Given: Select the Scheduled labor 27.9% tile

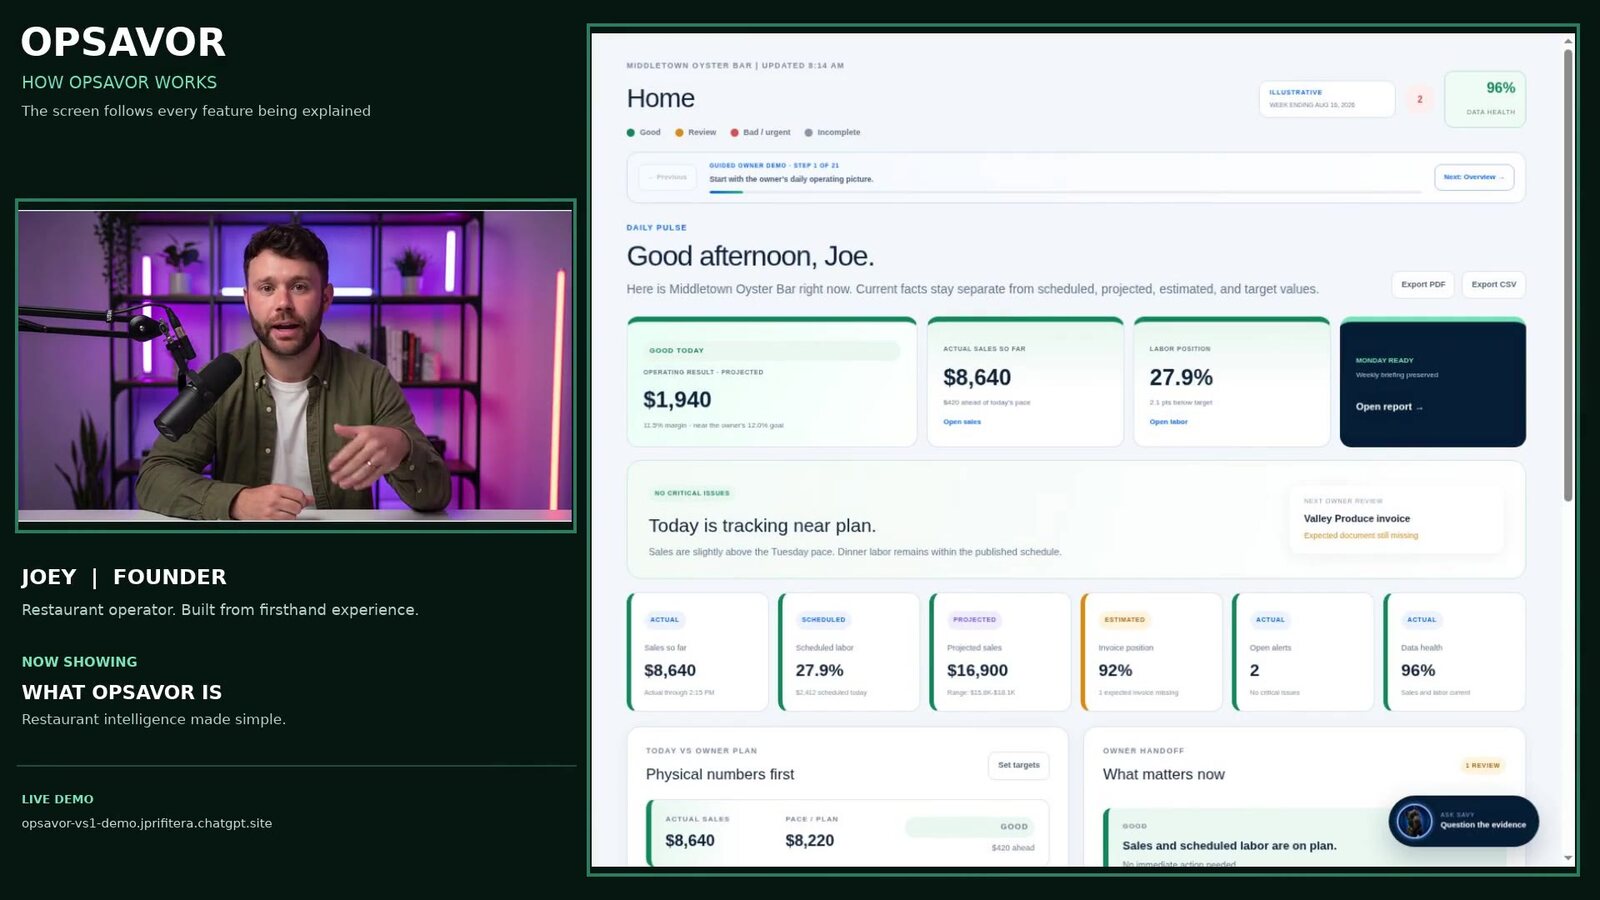Looking at the screenshot, I should (x=849, y=652).
